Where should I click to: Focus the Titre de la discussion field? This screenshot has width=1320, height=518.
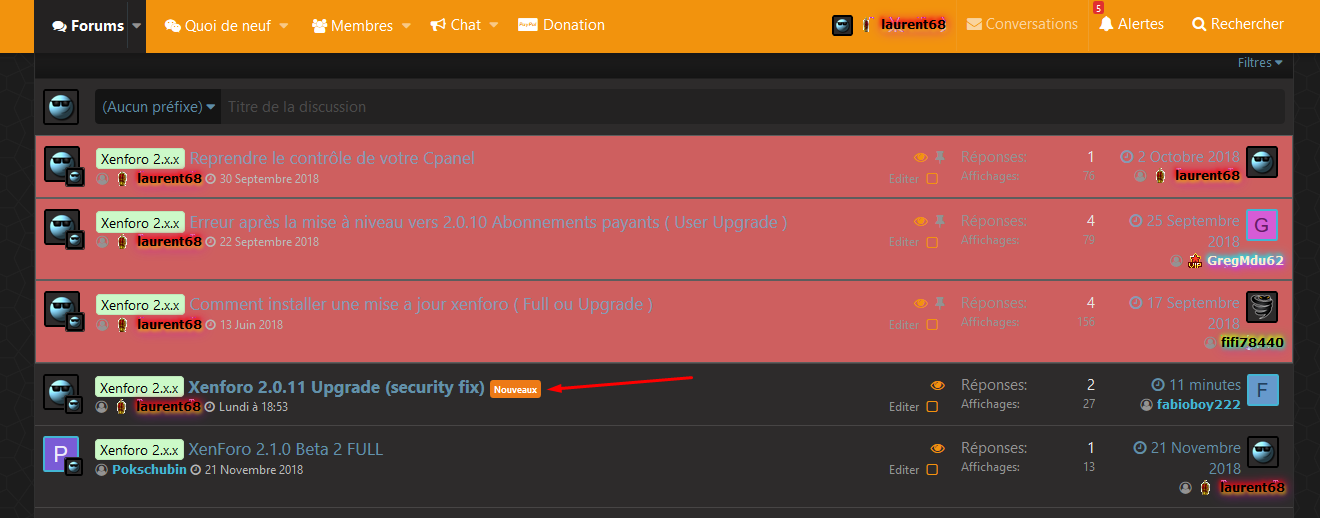click(750, 107)
